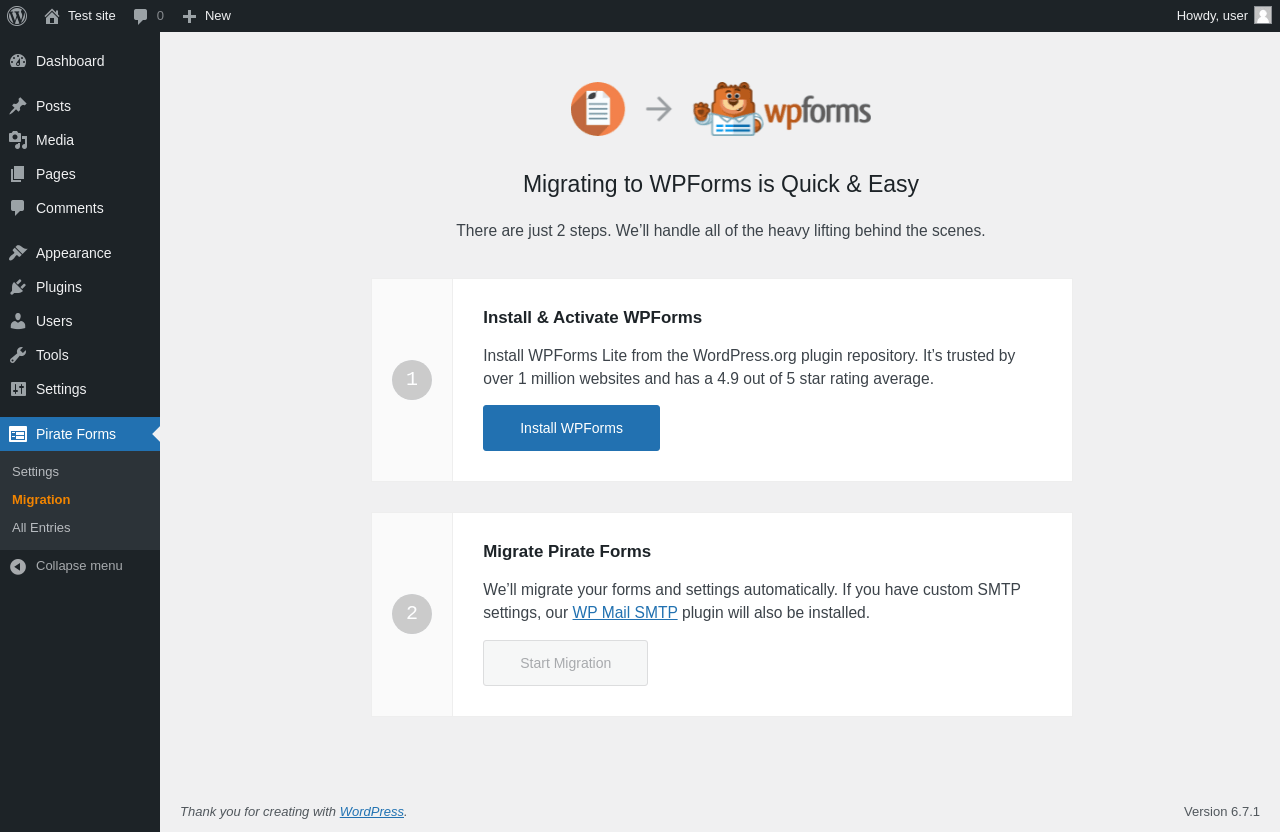Click the Dashboard gauge icon
1280x832 pixels.
18,61
